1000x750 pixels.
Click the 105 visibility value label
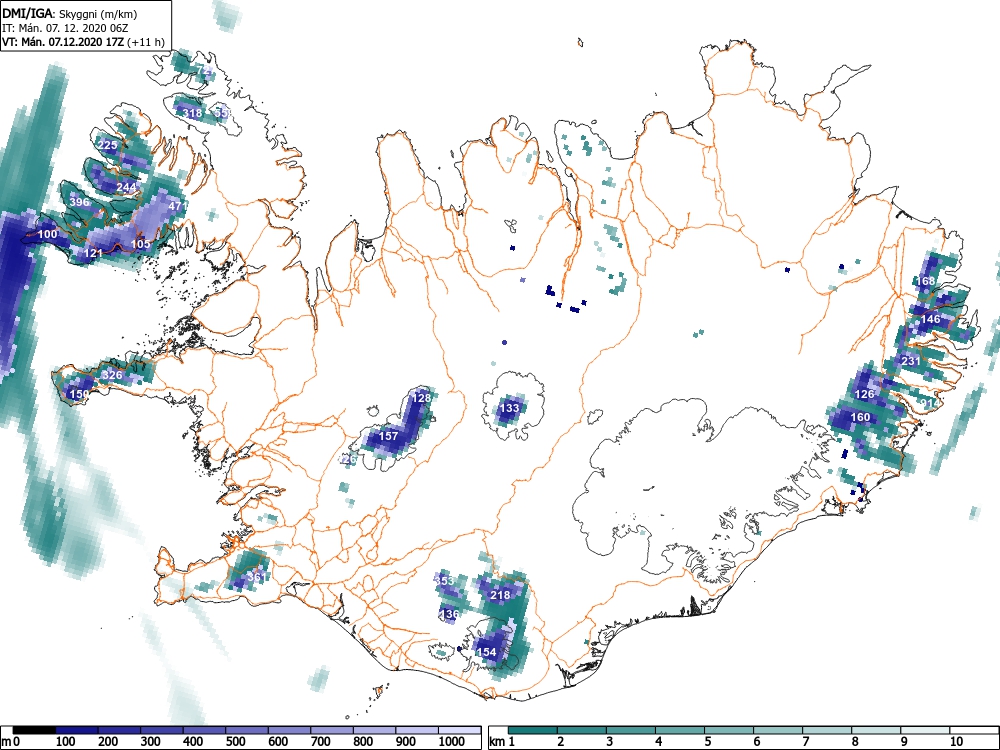140,244
